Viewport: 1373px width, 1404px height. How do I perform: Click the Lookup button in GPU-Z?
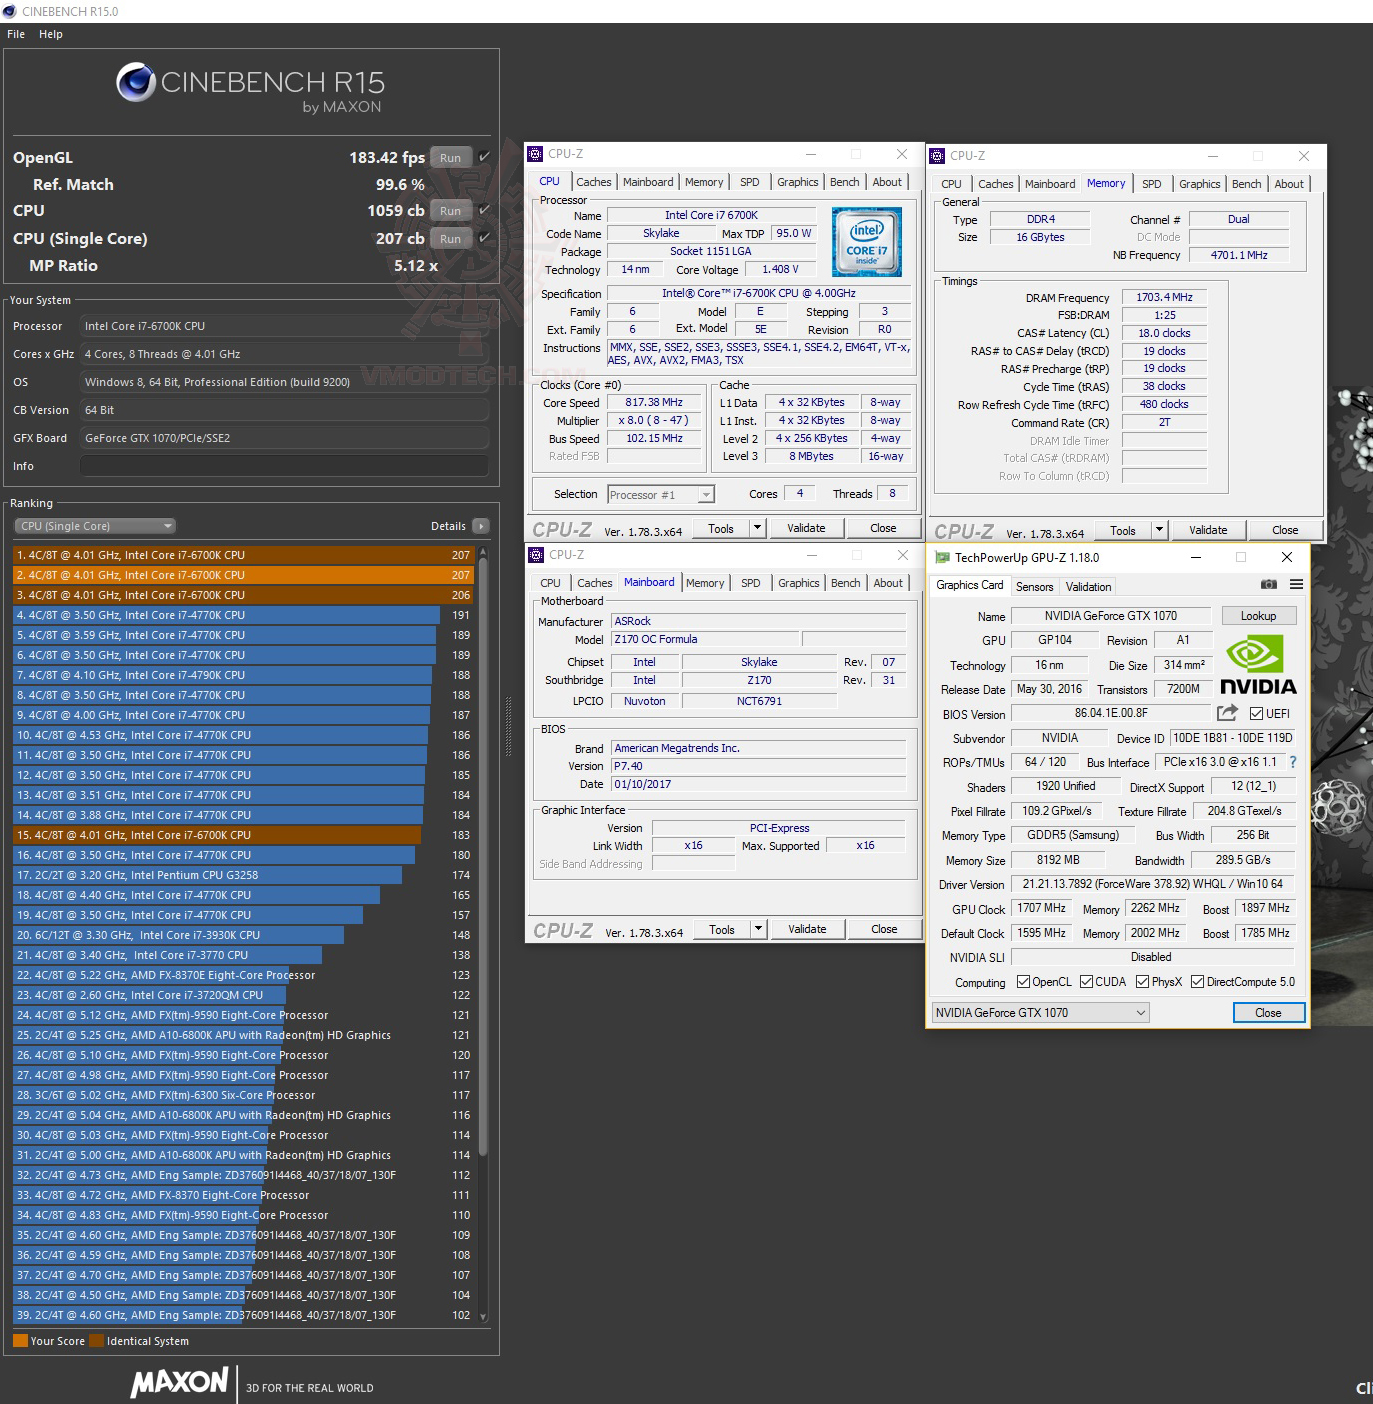pyautogui.click(x=1258, y=615)
